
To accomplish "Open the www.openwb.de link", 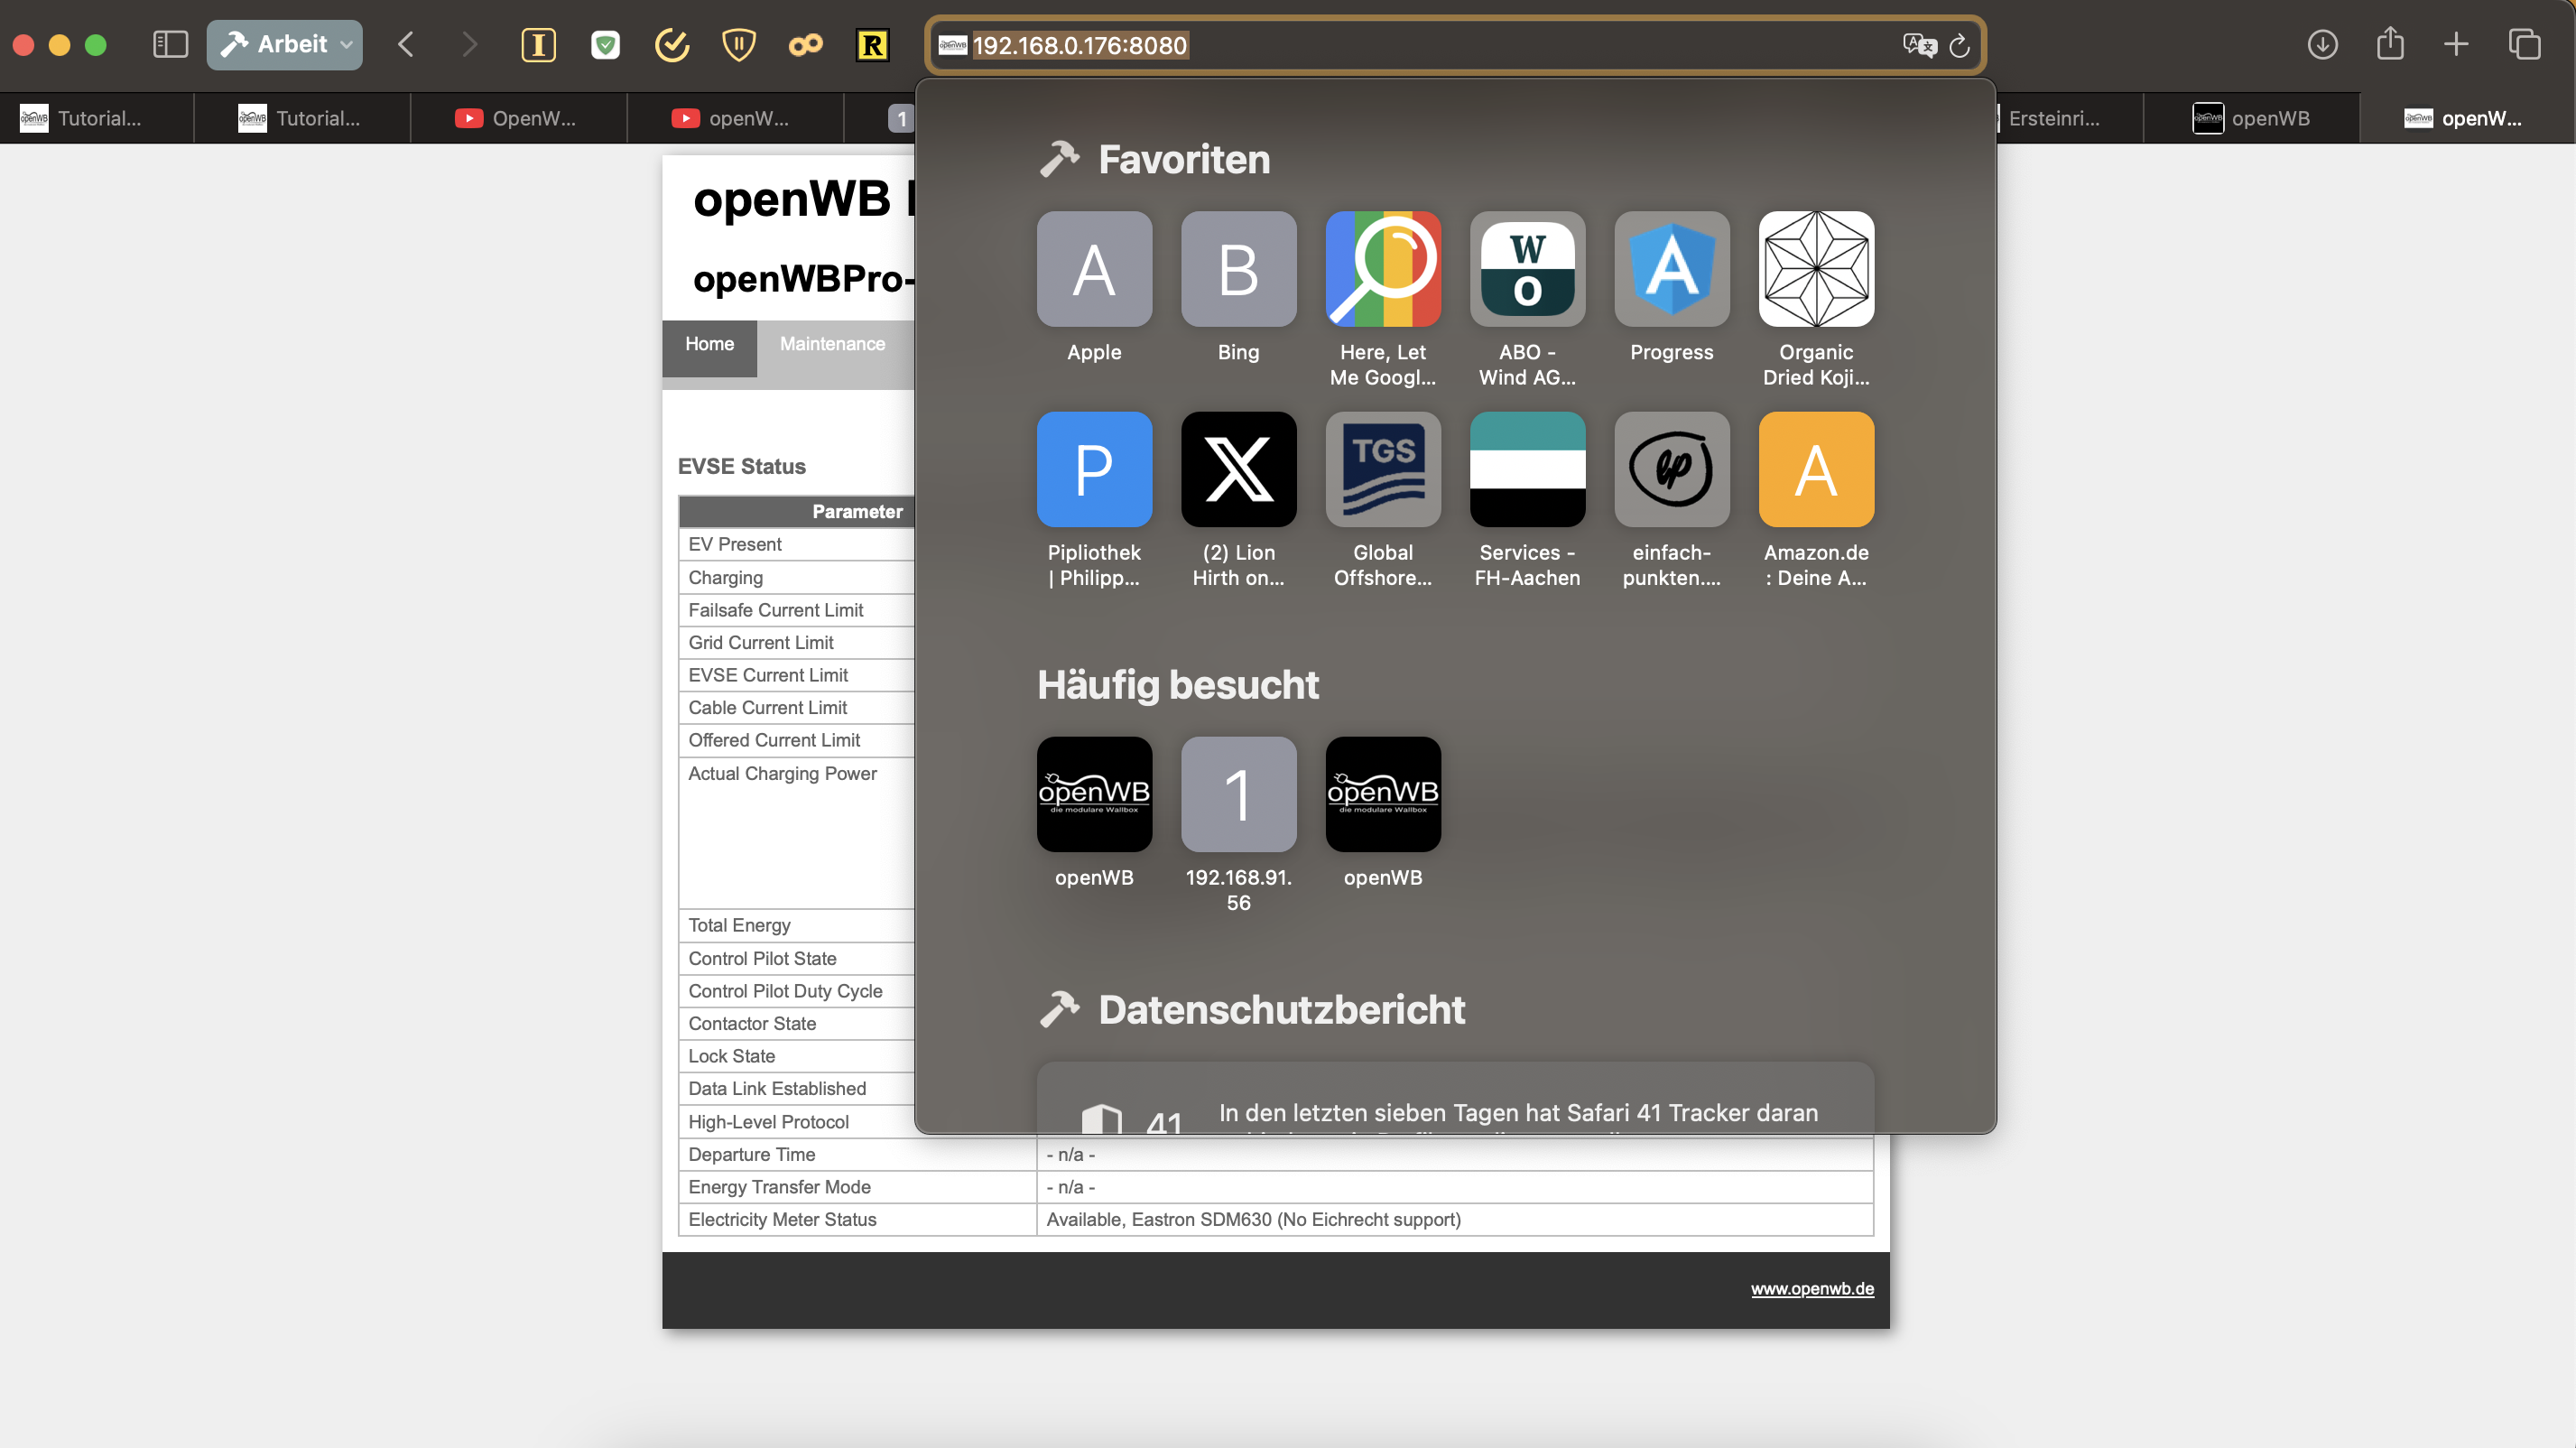I will click(x=1811, y=1288).
